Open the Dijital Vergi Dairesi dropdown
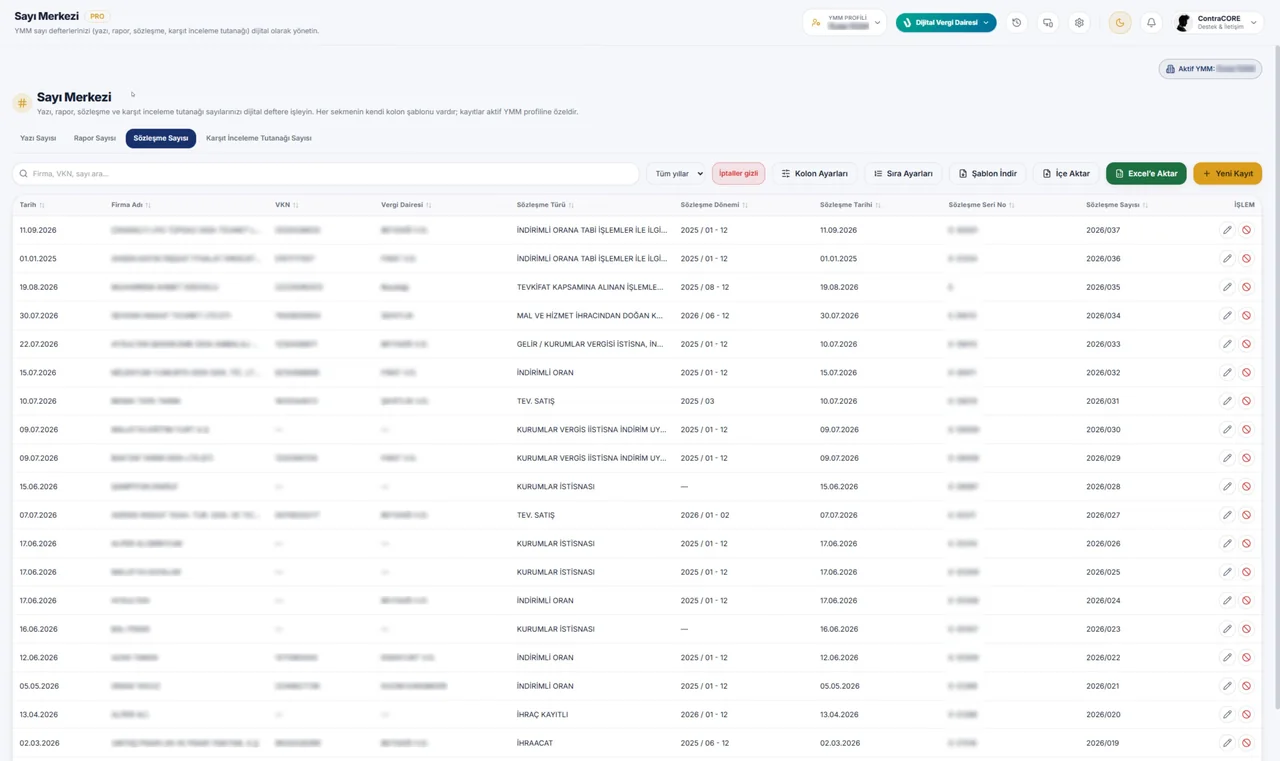 coord(946,22)
